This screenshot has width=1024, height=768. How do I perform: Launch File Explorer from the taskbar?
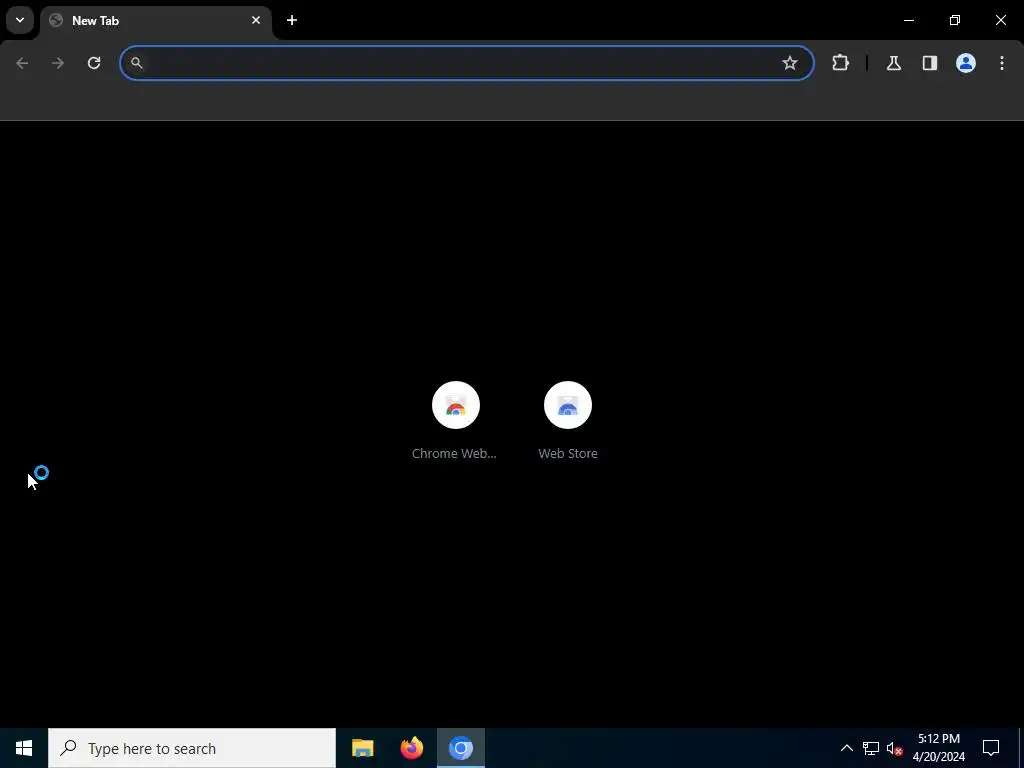pyautogui.click(x=362, y=748)
